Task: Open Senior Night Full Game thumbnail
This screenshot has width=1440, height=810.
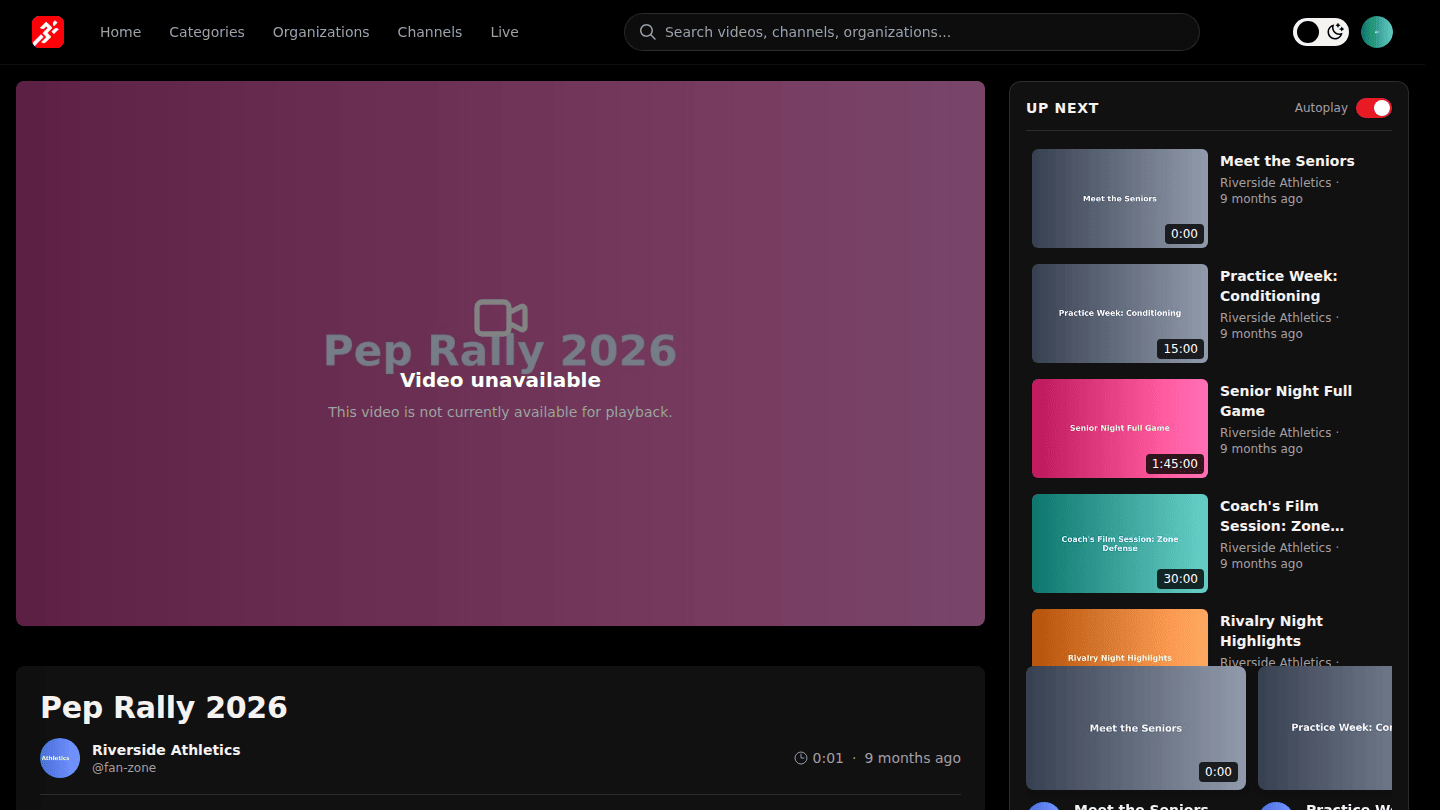Action: click(x=1120, y=428)
